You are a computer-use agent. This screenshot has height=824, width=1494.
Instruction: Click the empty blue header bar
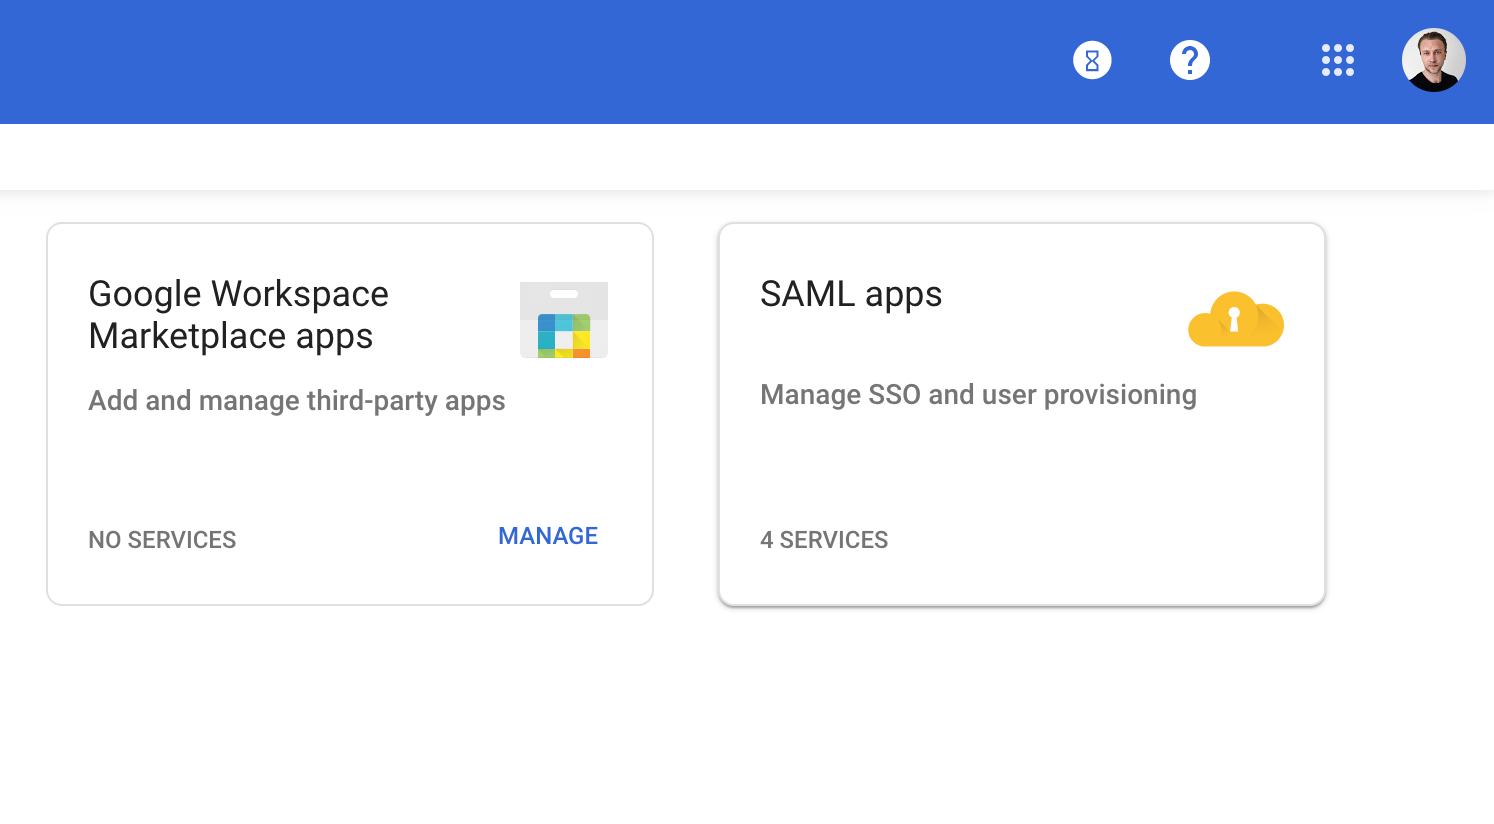(x=500, y=61)
